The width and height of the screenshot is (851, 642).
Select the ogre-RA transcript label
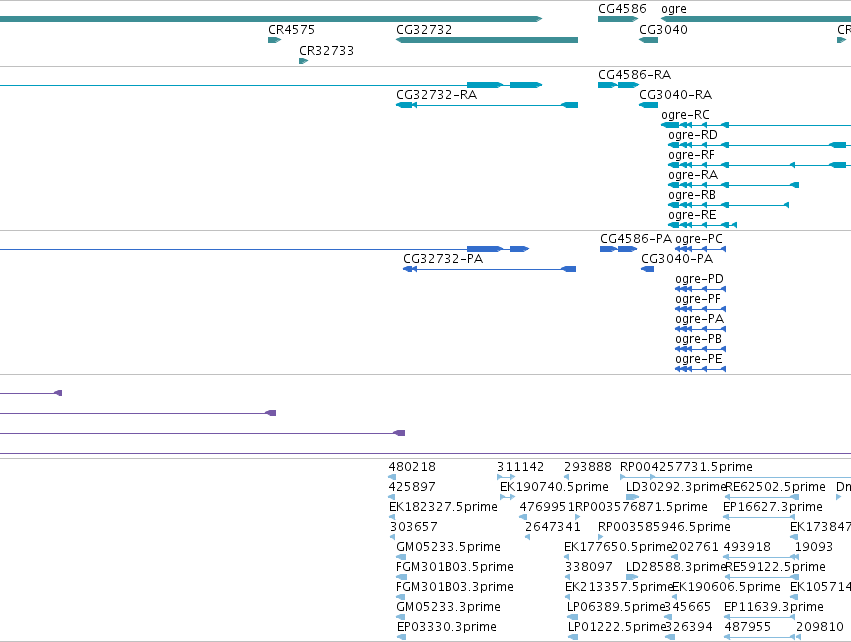coord(693,175)
